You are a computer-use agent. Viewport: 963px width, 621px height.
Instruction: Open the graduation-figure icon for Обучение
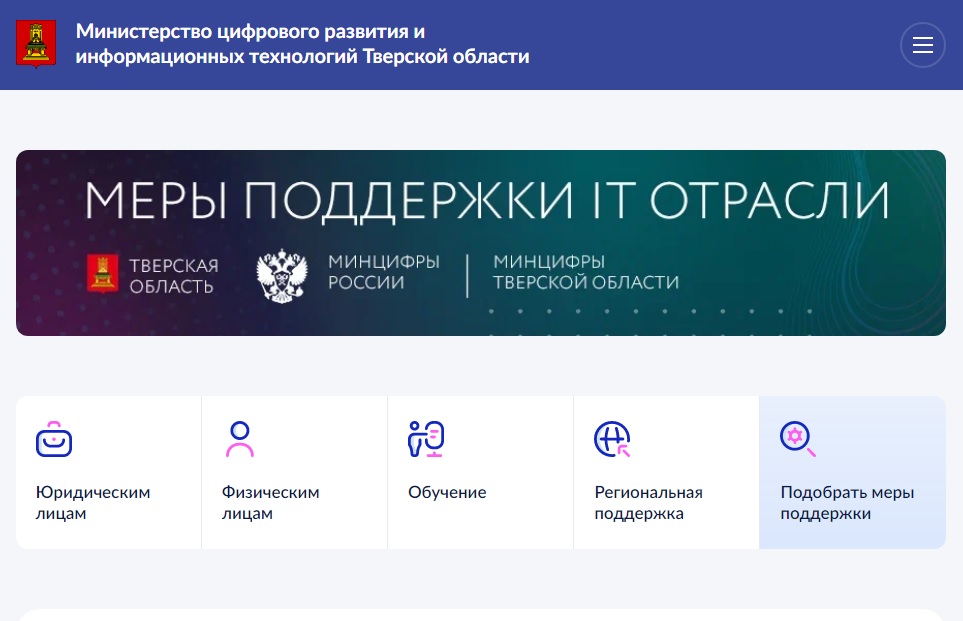426,439
